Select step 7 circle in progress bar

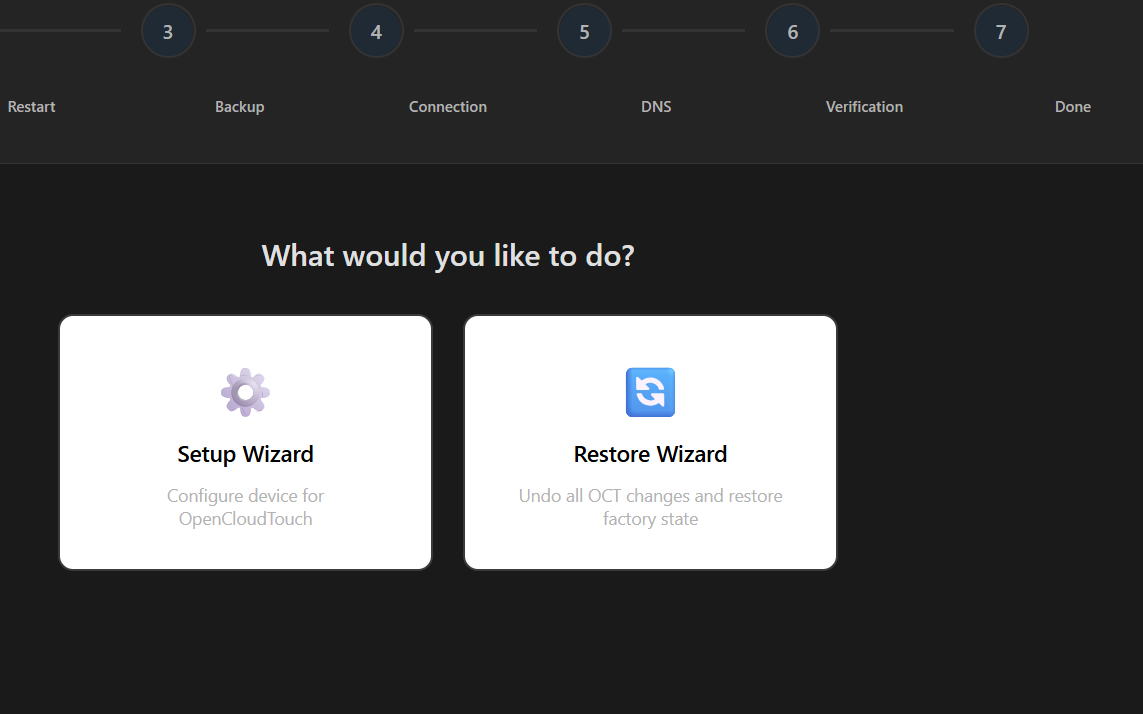[x=1001, y=31]
